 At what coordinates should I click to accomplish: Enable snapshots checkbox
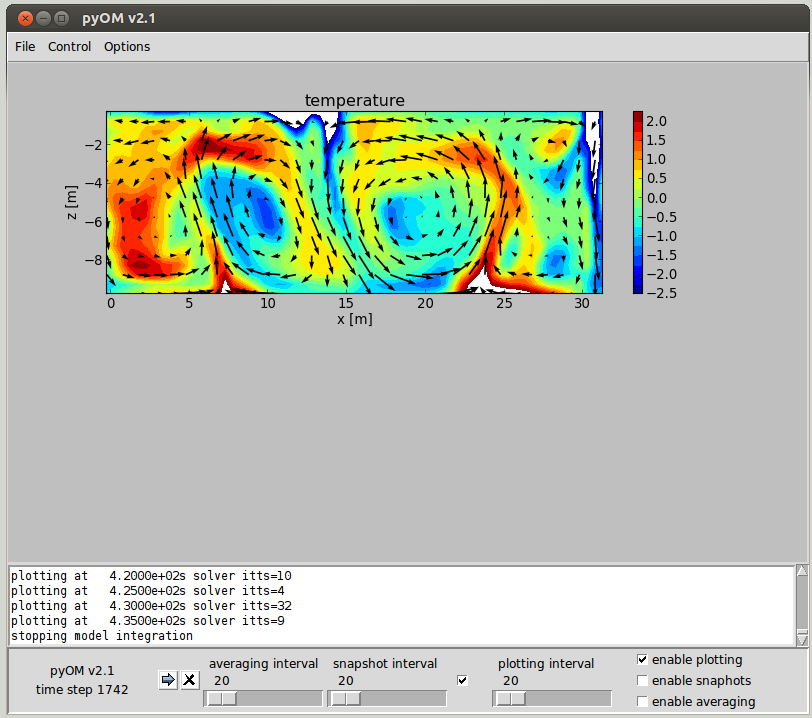642,681
